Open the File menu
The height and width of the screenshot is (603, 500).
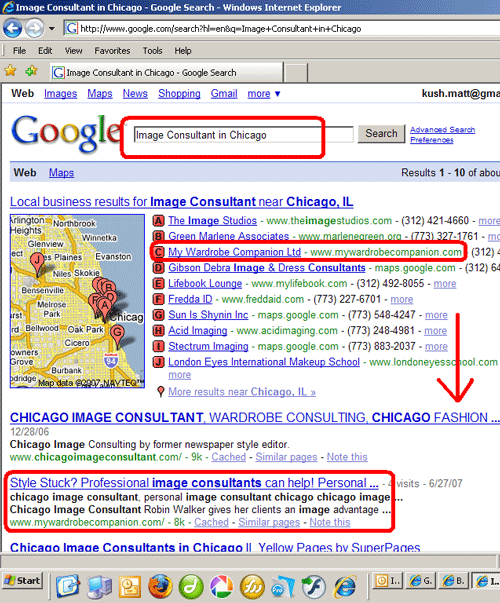[19, 51]
